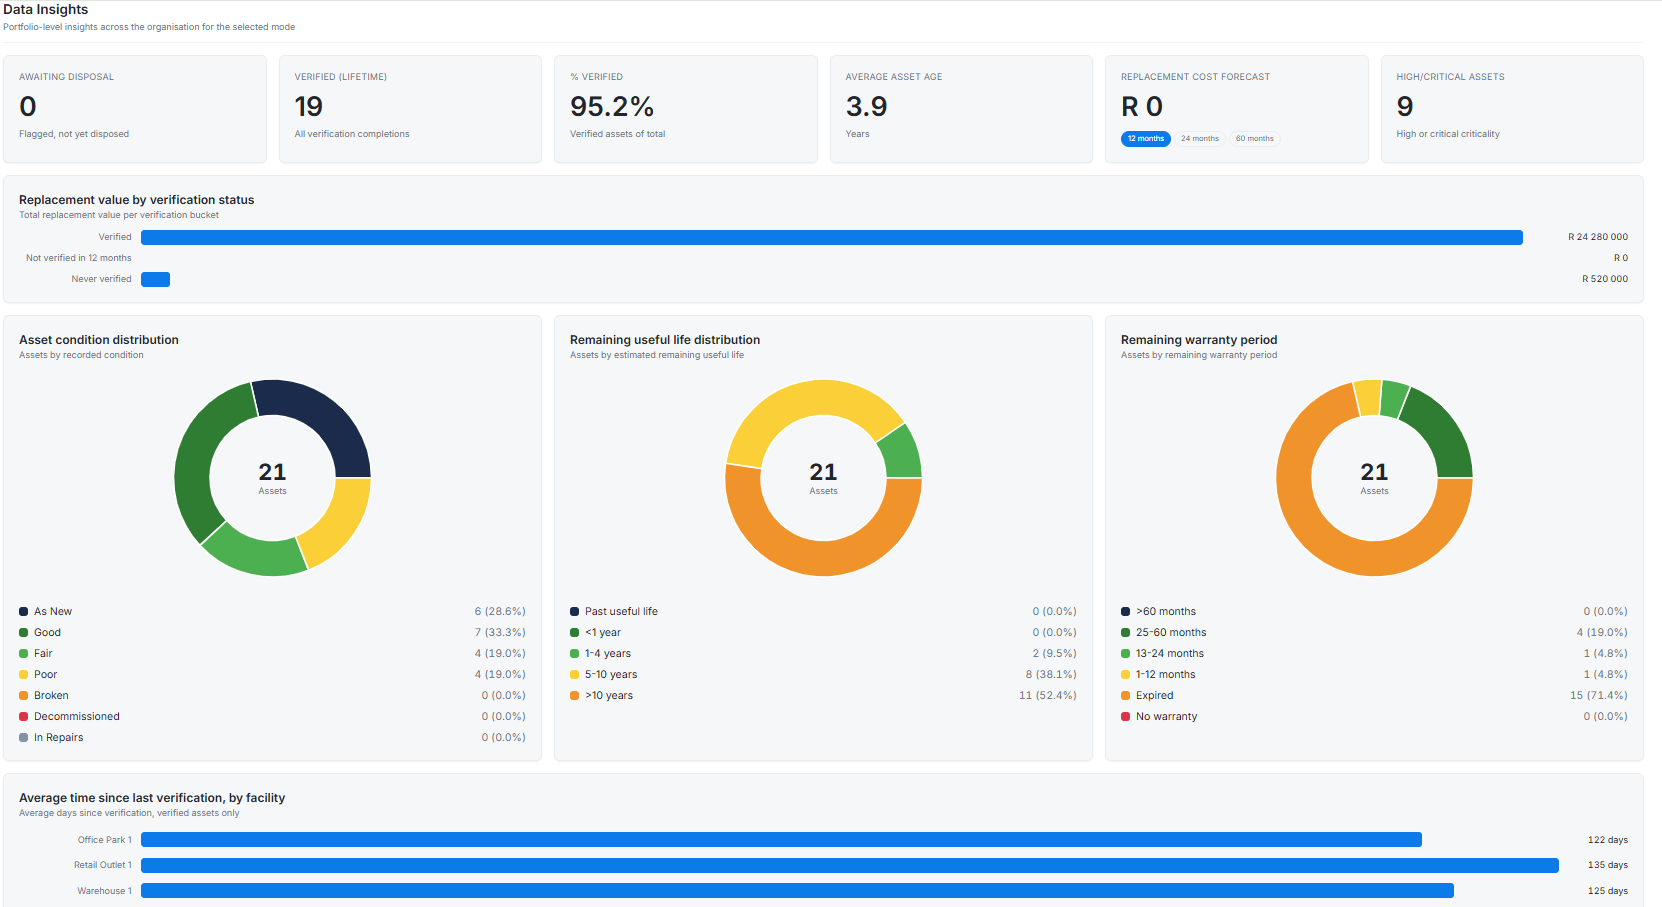Open the Average Asset Age card

tap(961, 109)
